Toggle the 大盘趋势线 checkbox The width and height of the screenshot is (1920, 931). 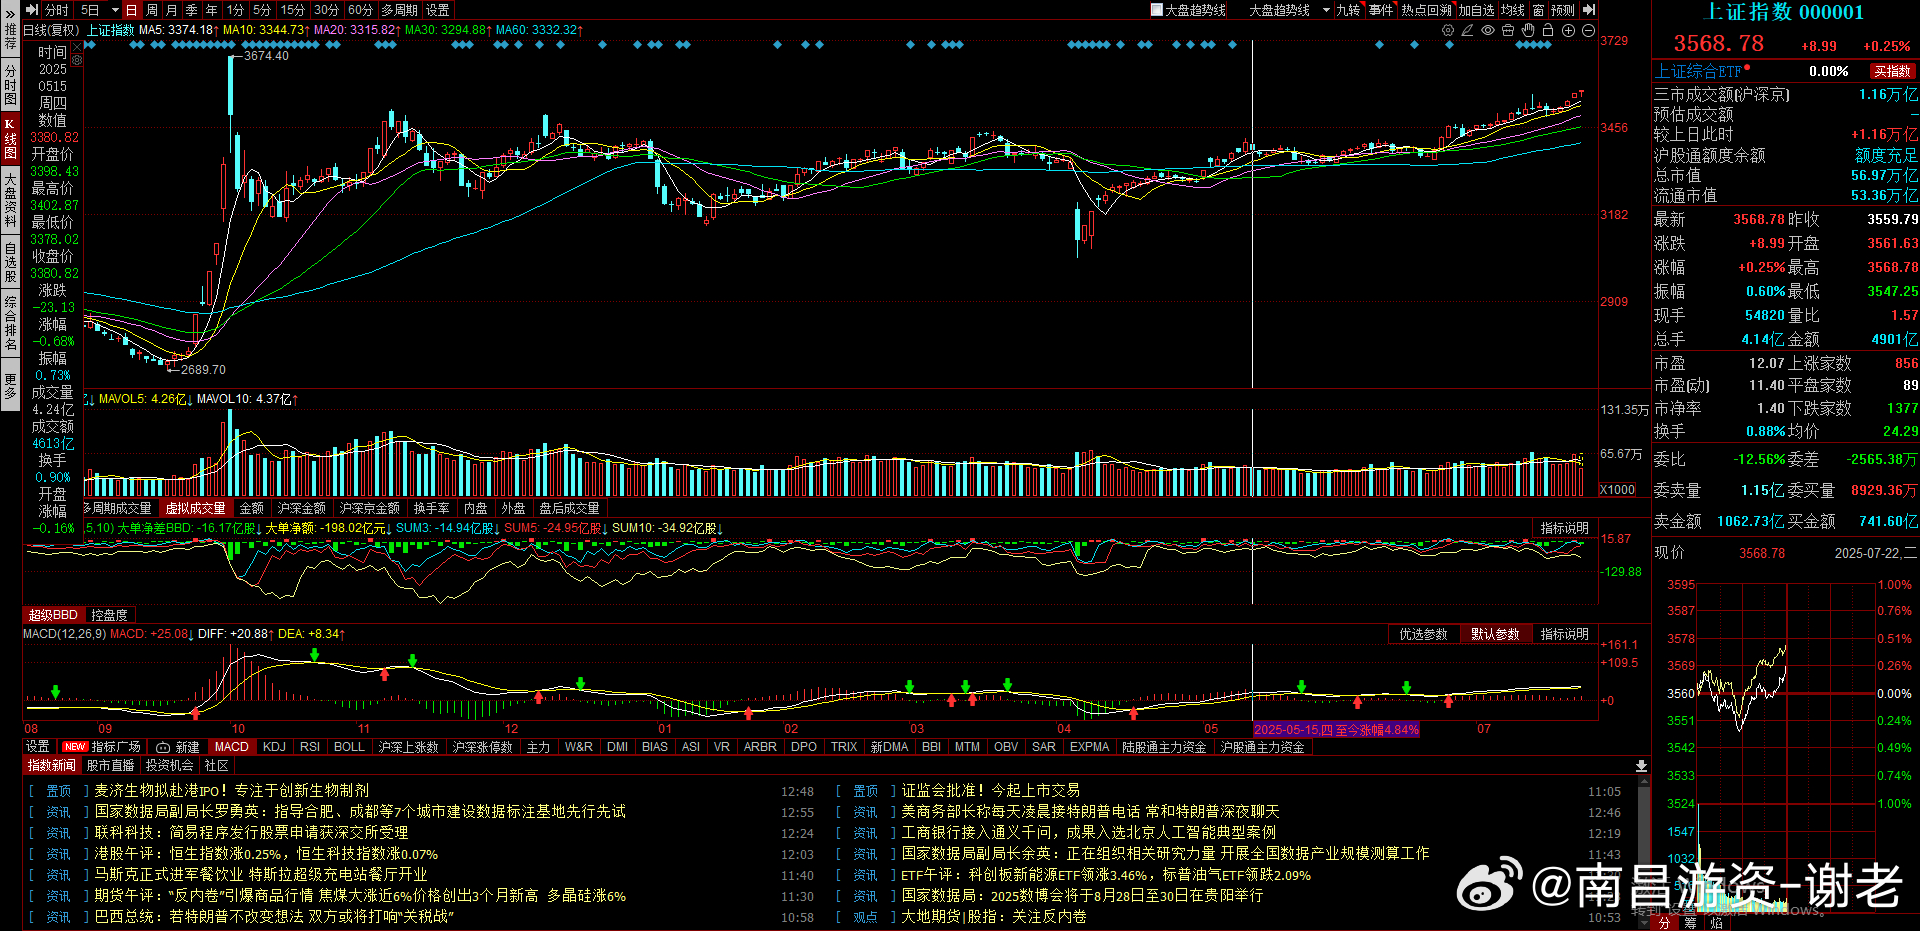pos(1157,10)
